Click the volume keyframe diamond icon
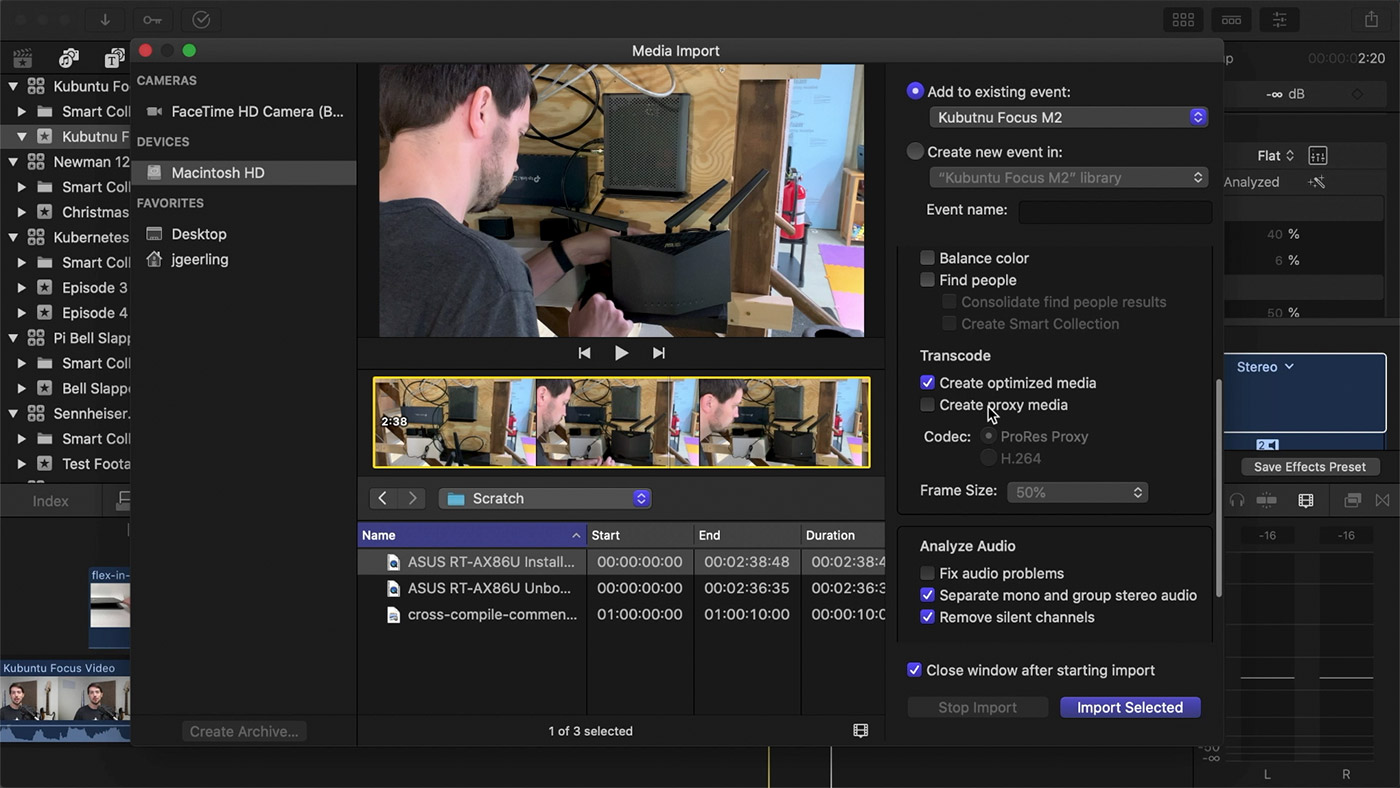 pyautogui.click(x=1357, y=94)
